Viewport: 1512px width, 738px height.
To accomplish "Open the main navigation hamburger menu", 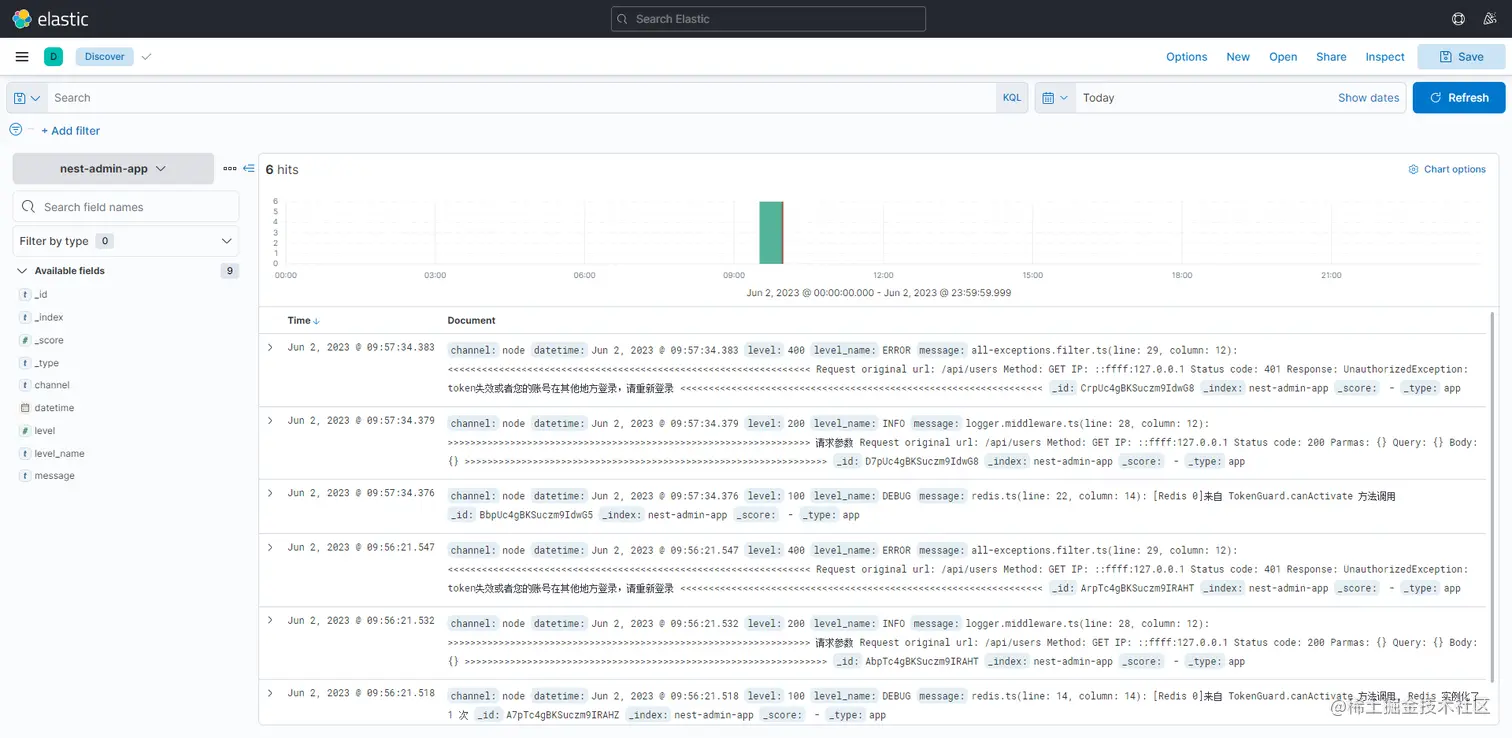I will (22, 57).
